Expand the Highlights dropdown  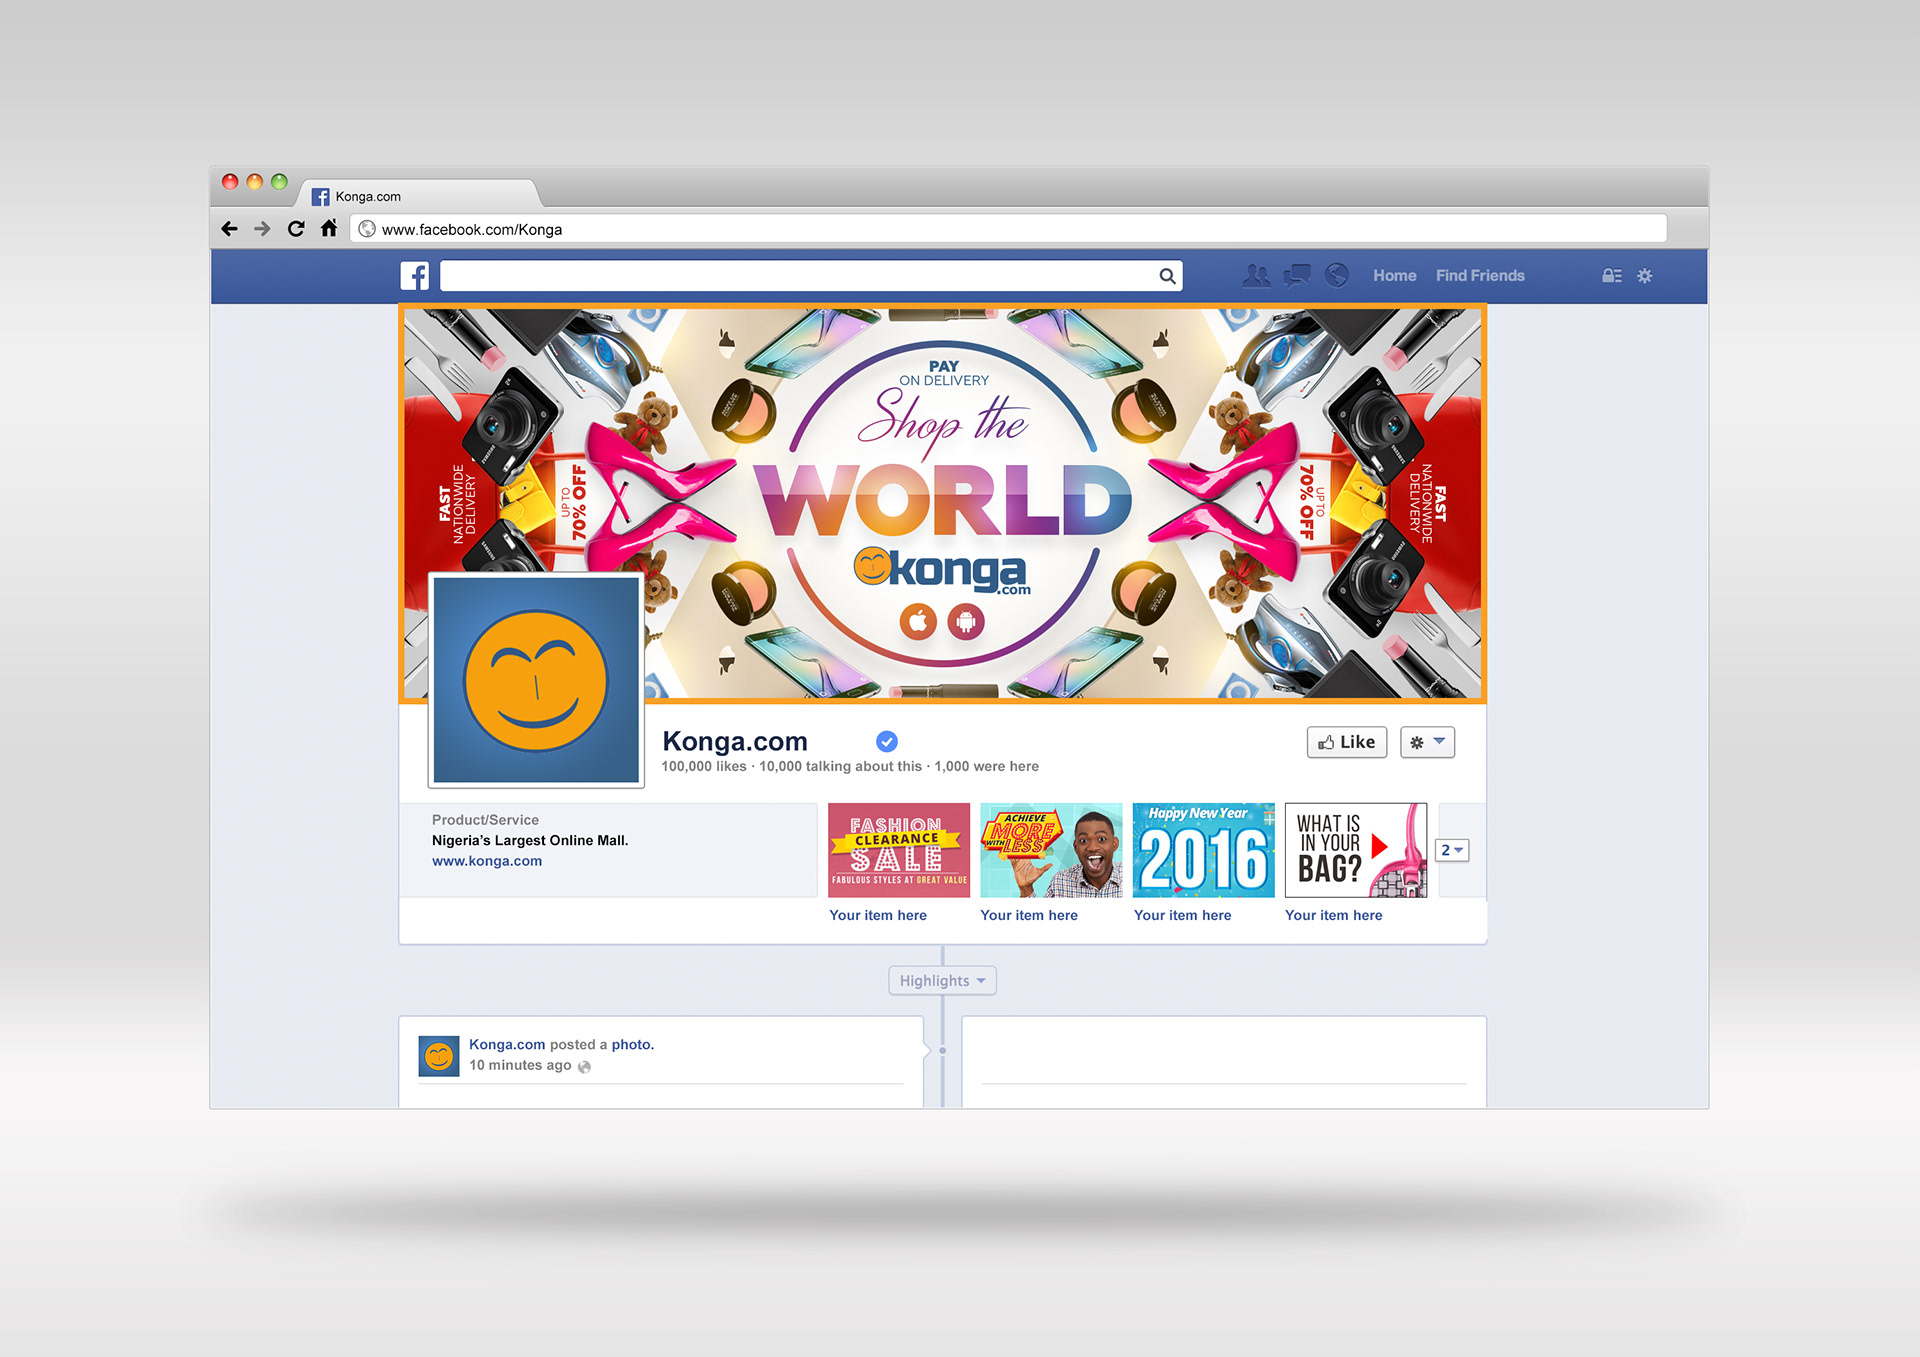pos(942,981)
